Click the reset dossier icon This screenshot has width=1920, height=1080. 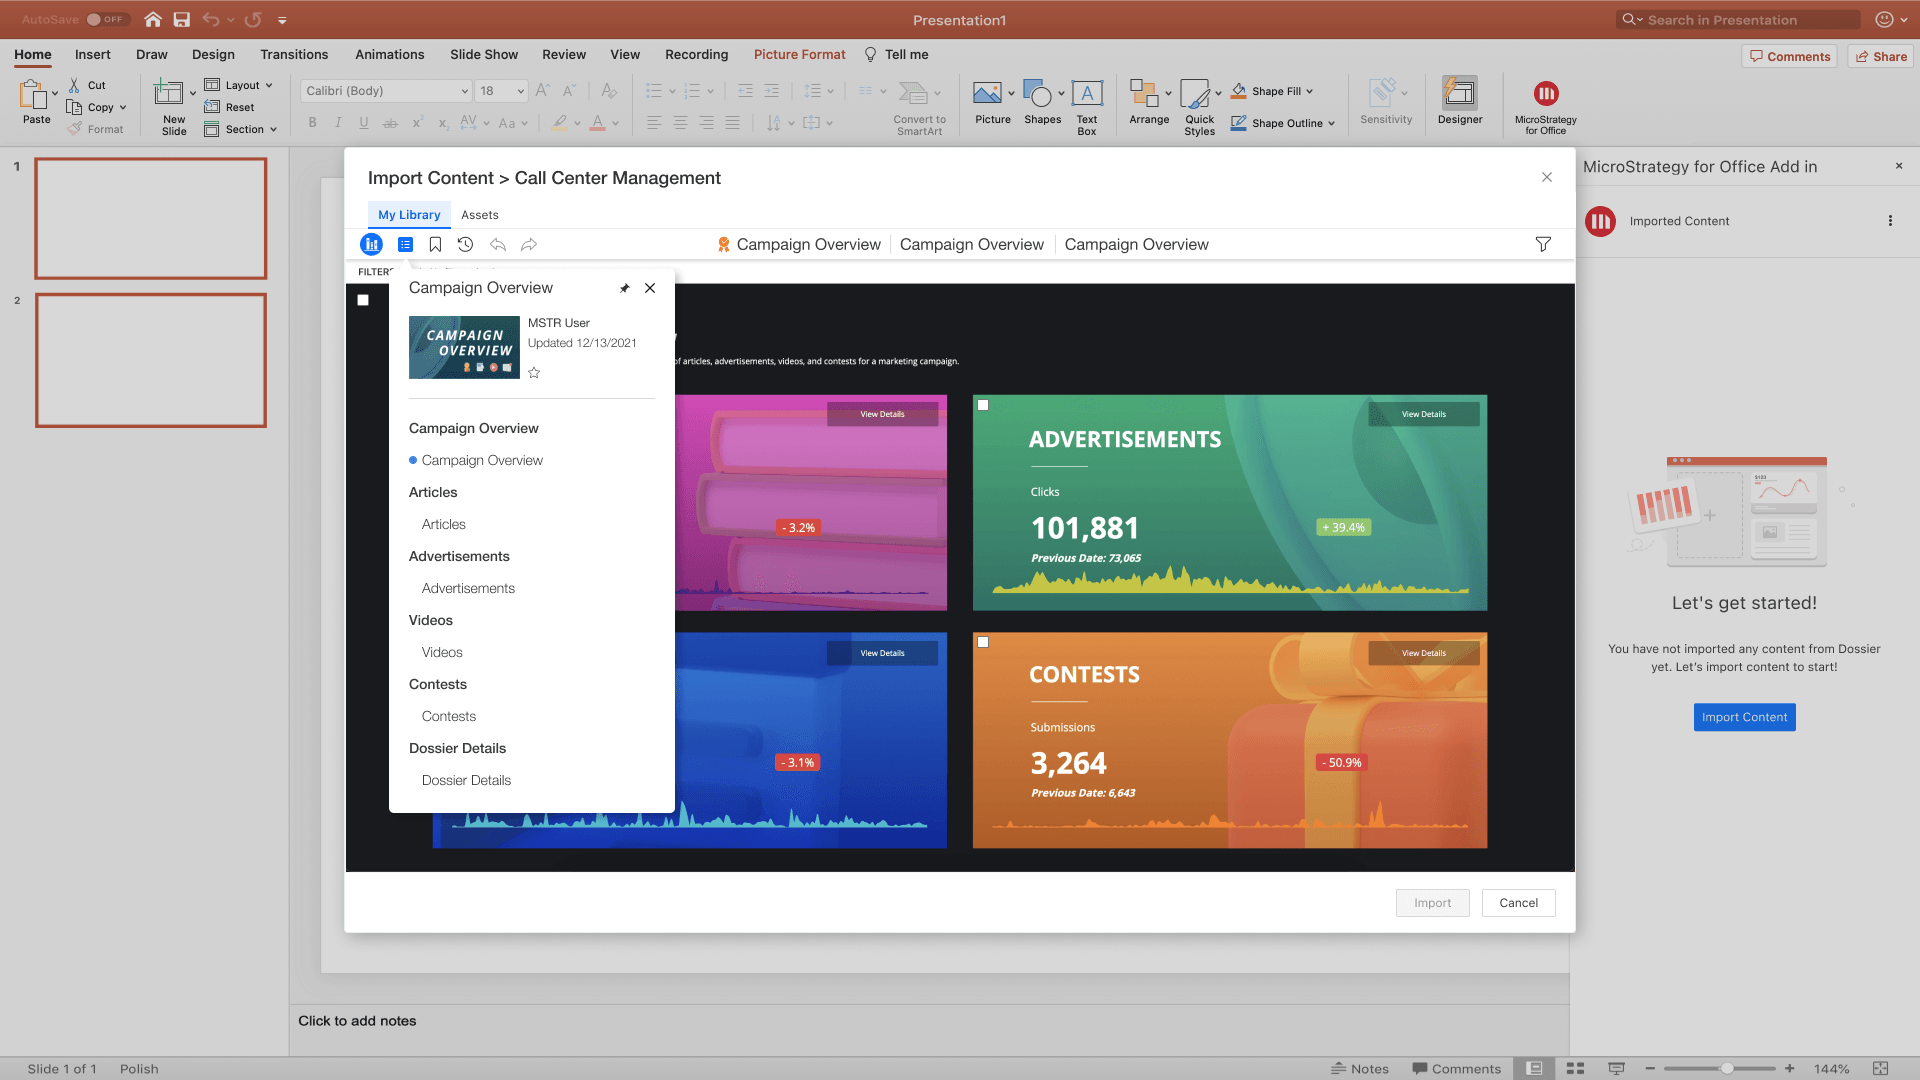click(465, 245)
